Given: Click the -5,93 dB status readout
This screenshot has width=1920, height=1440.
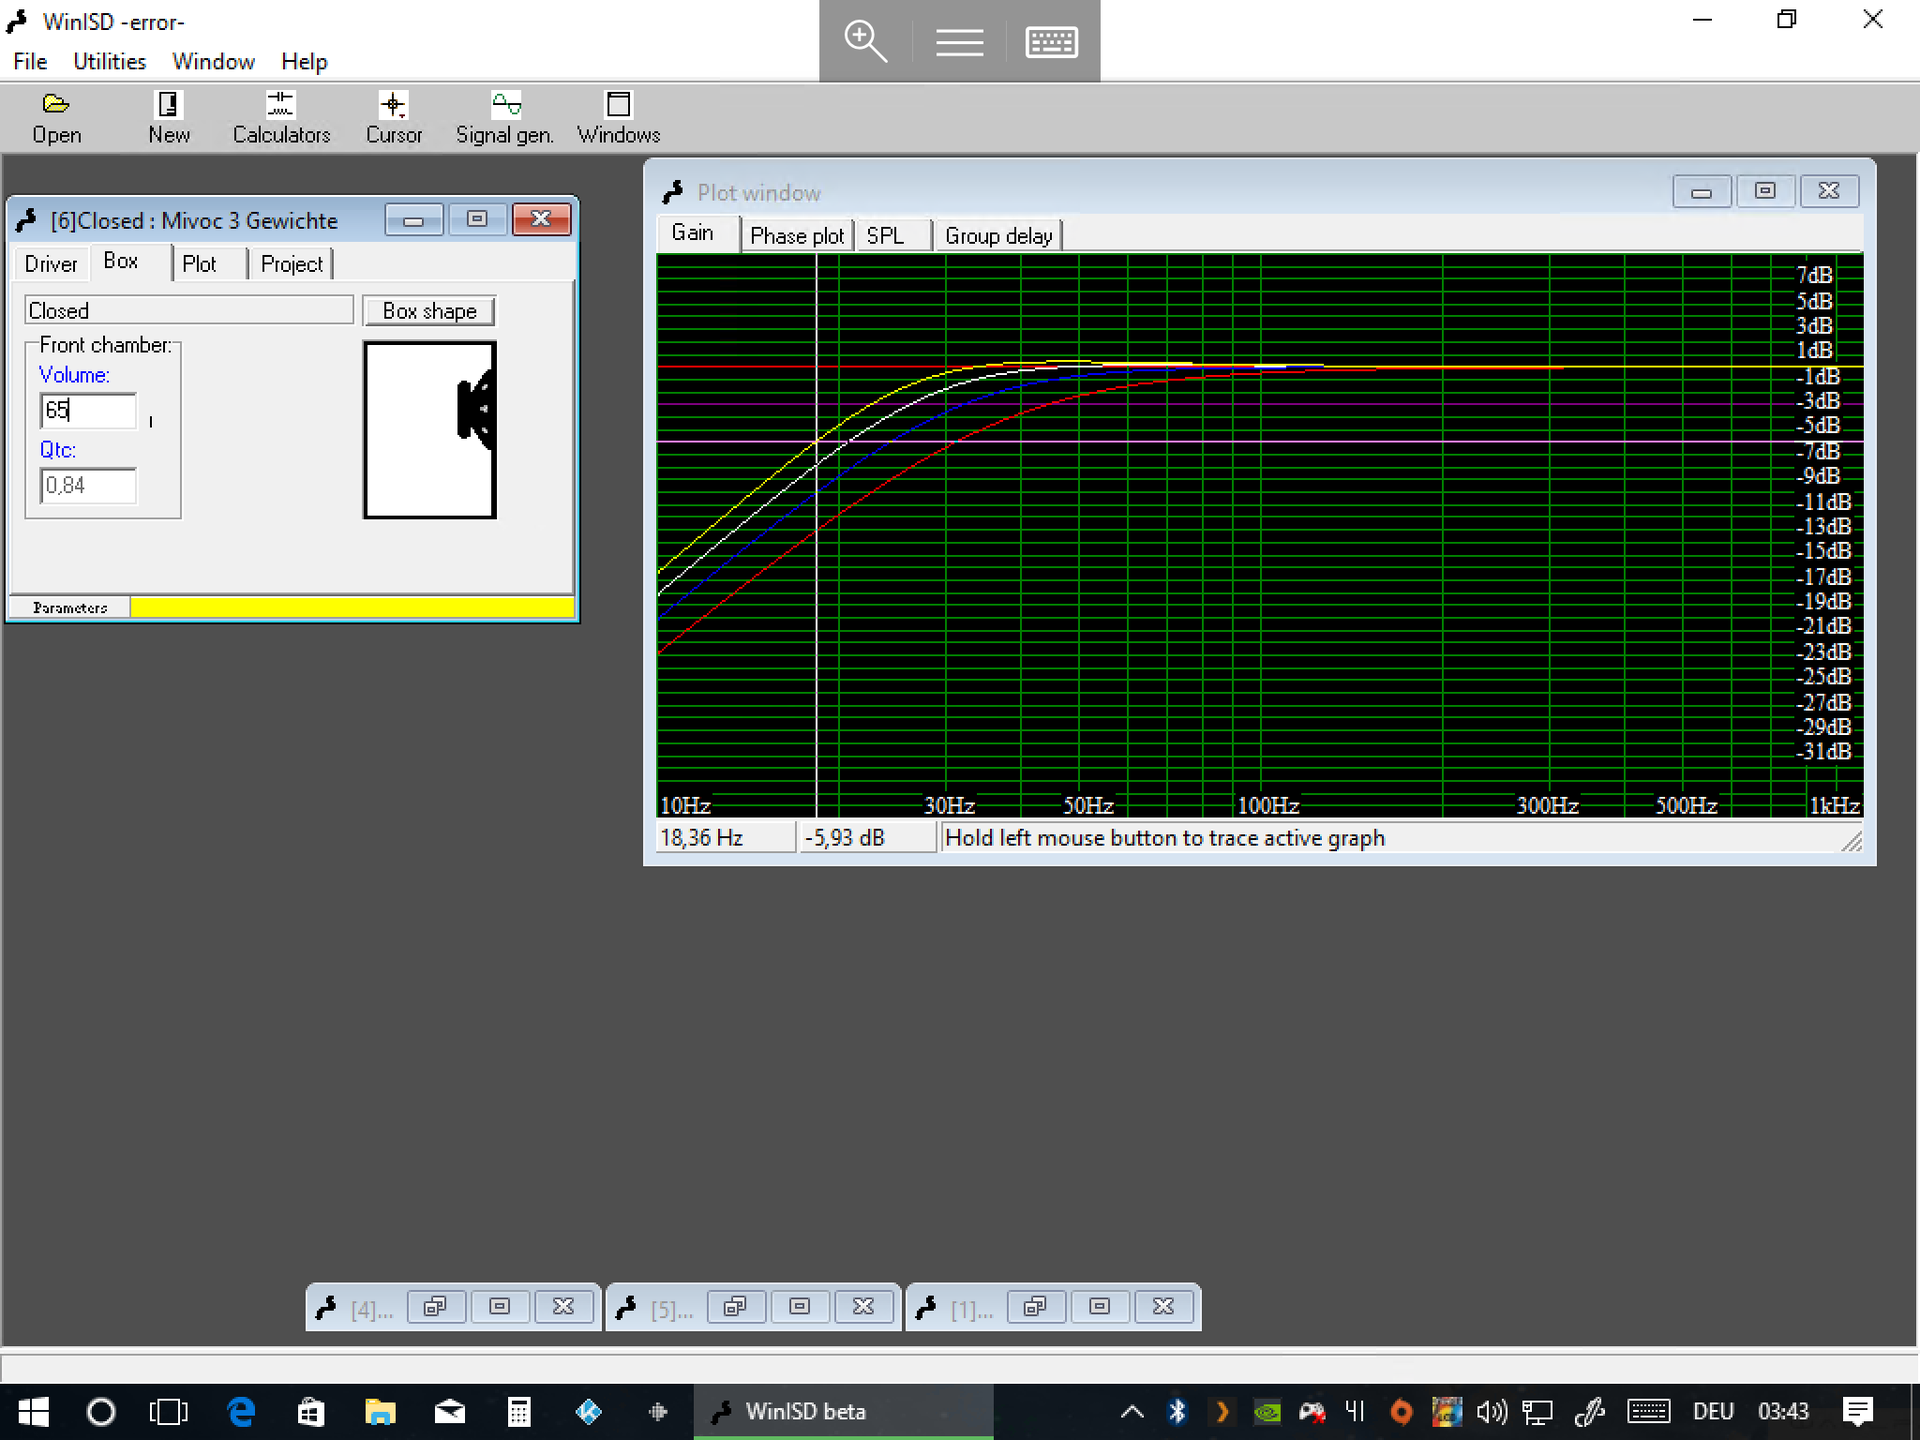Looking at the screenshot, I should point(868,837).
